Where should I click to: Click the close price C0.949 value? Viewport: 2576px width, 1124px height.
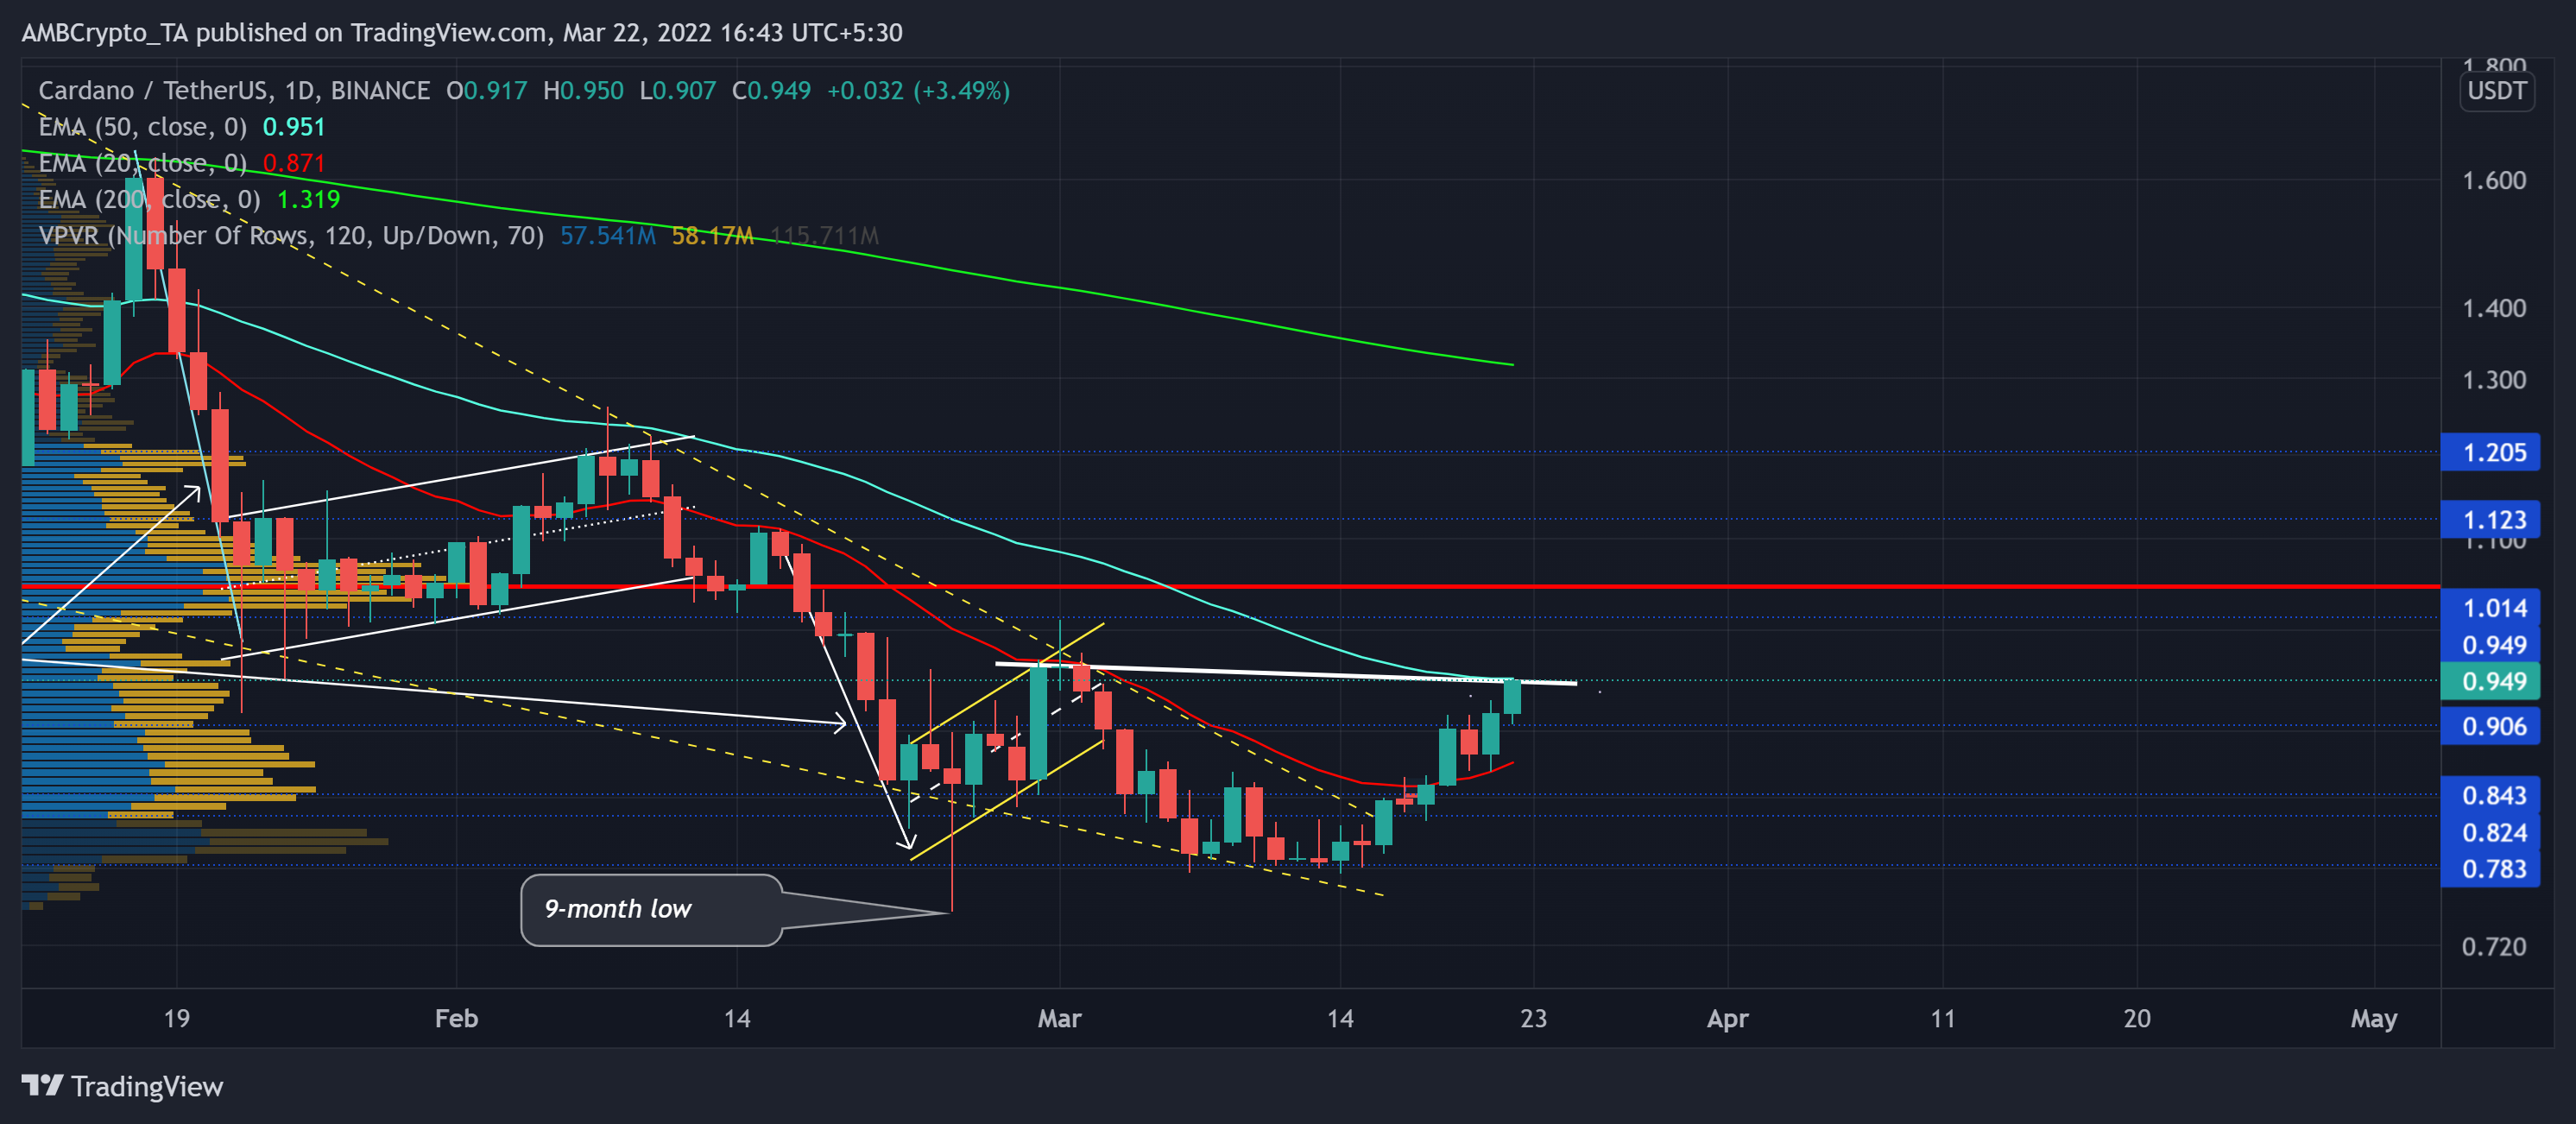point(771,91)
